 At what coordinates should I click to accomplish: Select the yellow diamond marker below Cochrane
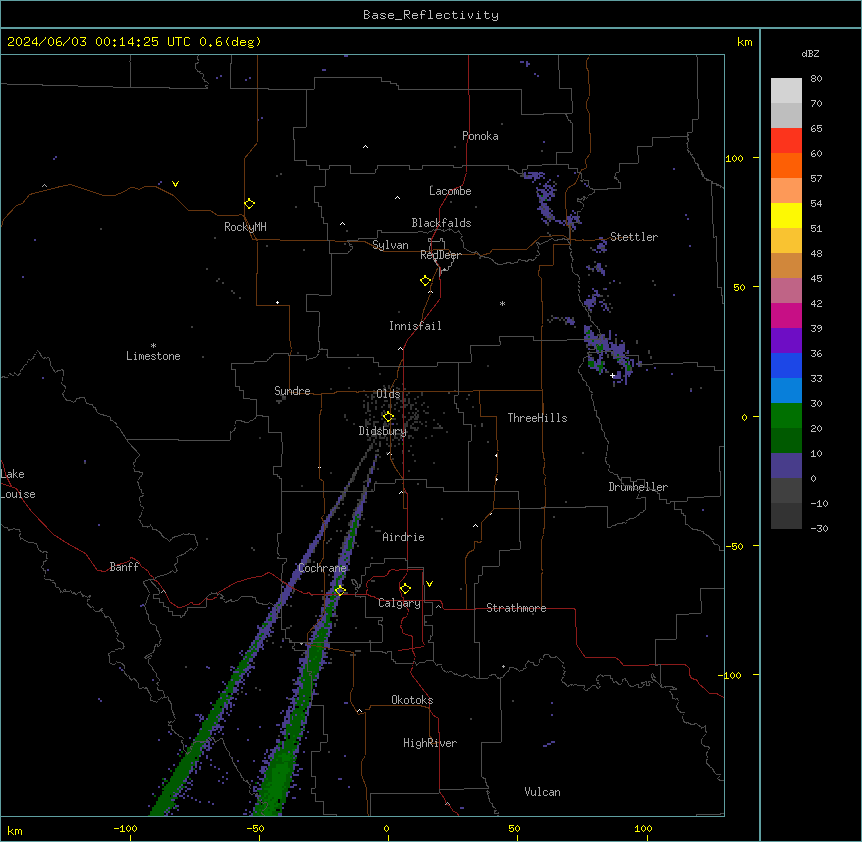pyautogui.click(x=340, y=590)
